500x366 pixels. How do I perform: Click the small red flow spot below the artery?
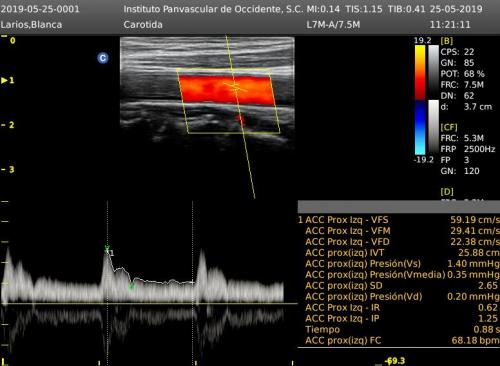[x=241, y=119]
